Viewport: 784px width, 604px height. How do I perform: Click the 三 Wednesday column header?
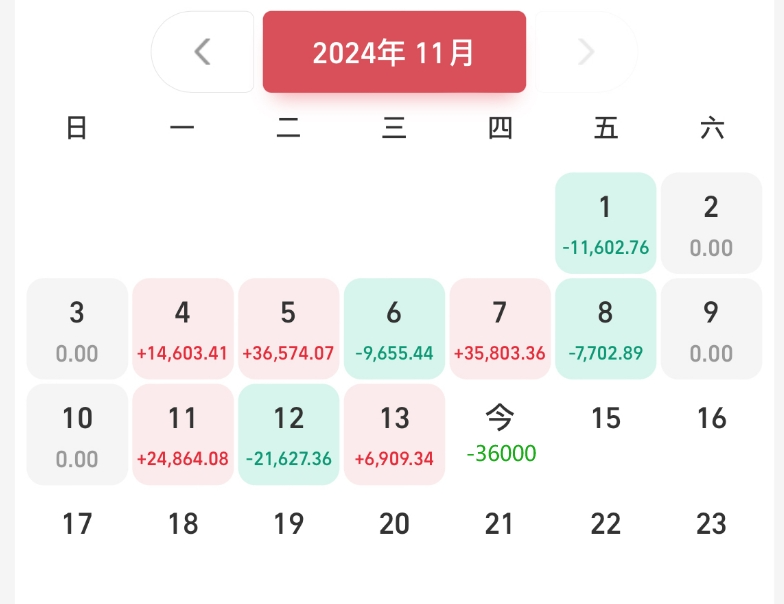pos(394,128)
